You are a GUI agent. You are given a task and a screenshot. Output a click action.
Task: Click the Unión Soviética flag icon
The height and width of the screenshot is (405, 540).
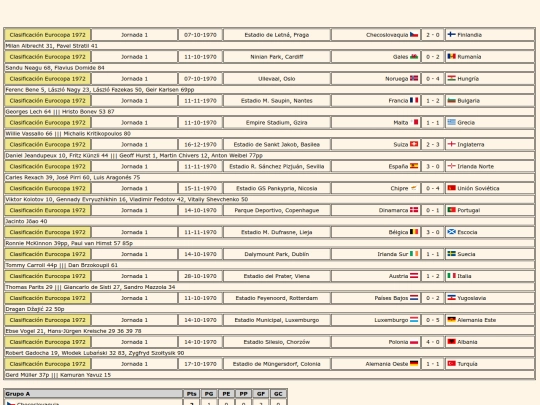pyautogui.click(x=451, y=188)
